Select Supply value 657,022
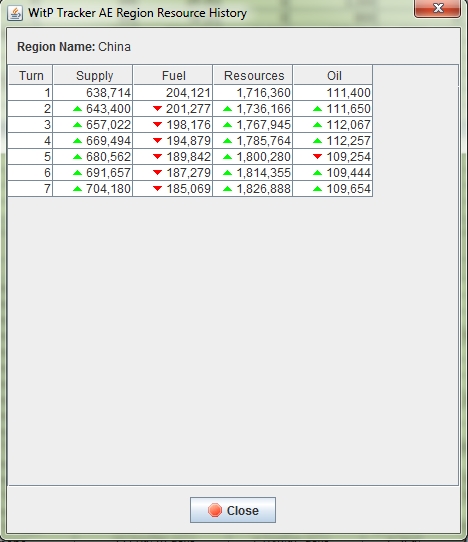Viewport: 468px width, 542px height. (93, 124)
